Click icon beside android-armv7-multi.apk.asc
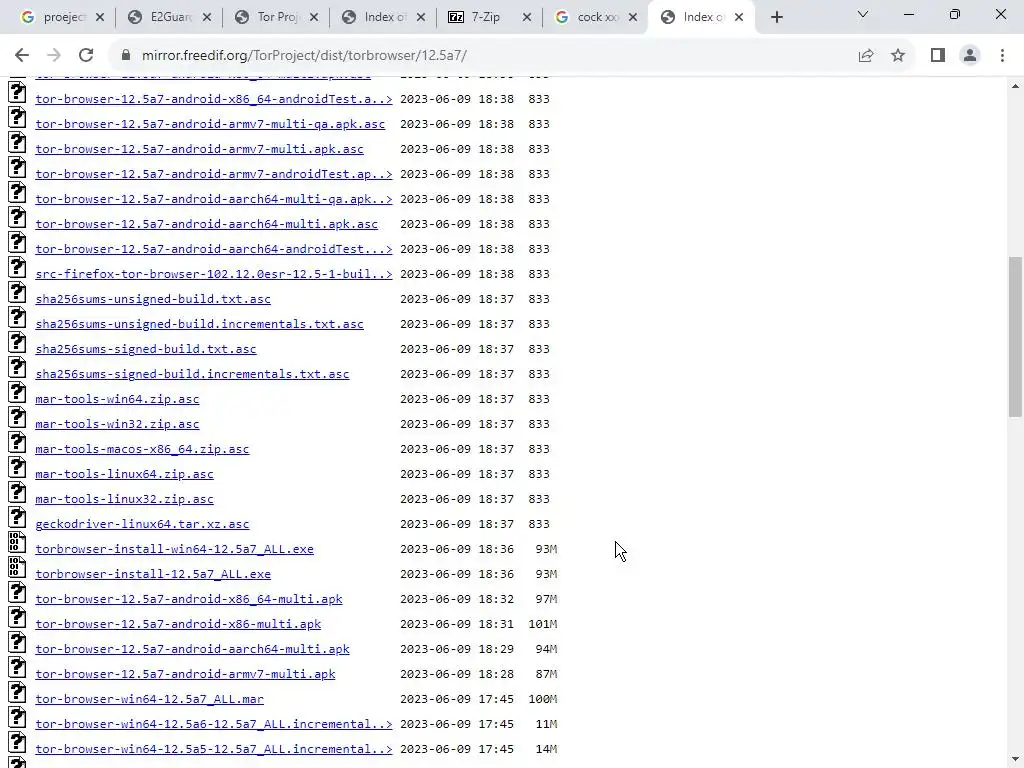Image resolution: width=1024 pixels, height=768 pixels. click(x=17, y=142)
